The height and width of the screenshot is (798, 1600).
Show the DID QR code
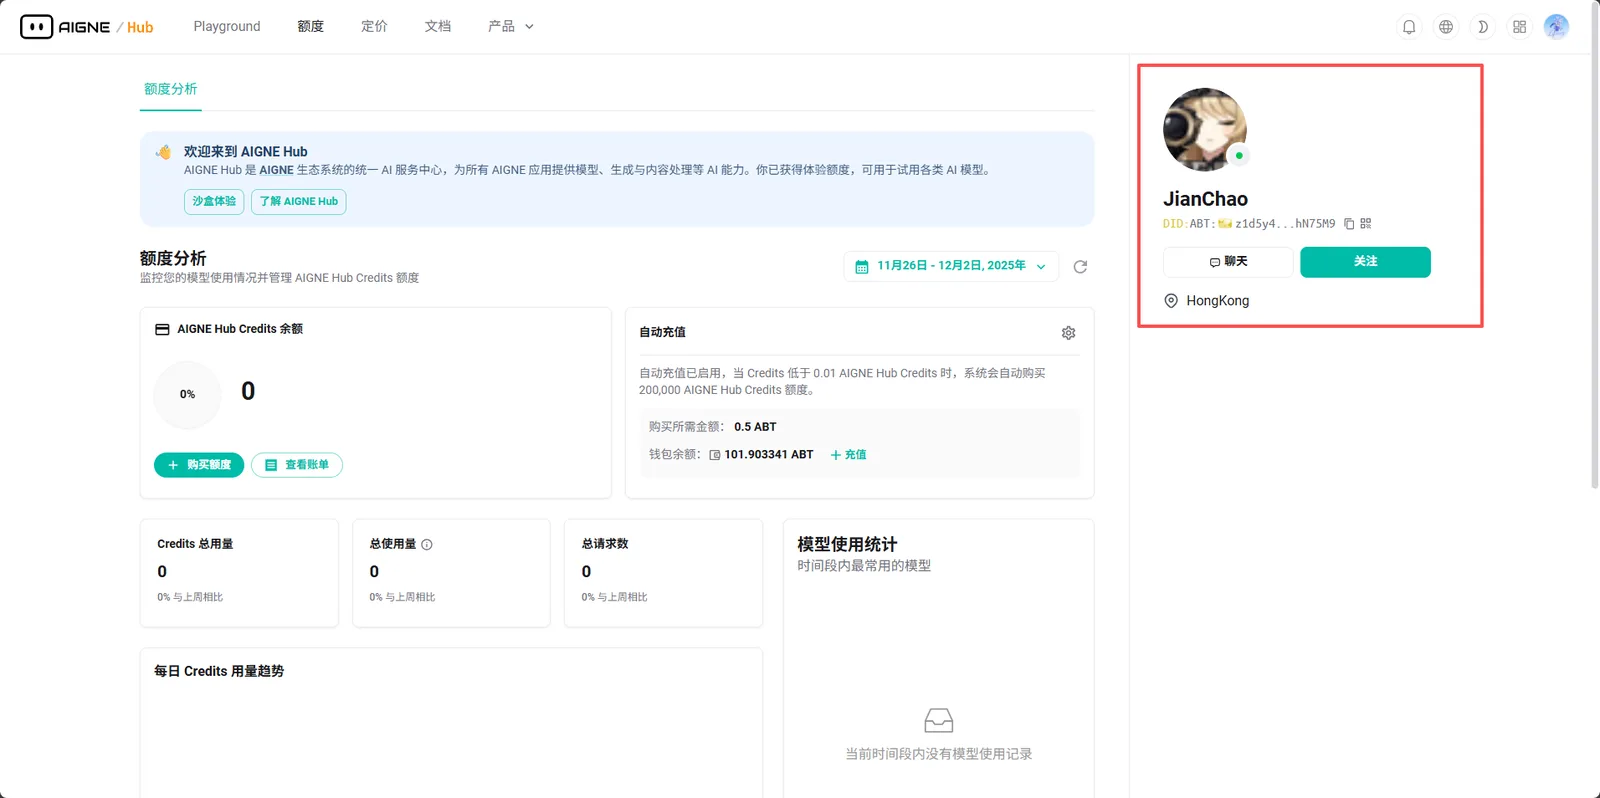pyautogui.click(x=1366, y=224)
